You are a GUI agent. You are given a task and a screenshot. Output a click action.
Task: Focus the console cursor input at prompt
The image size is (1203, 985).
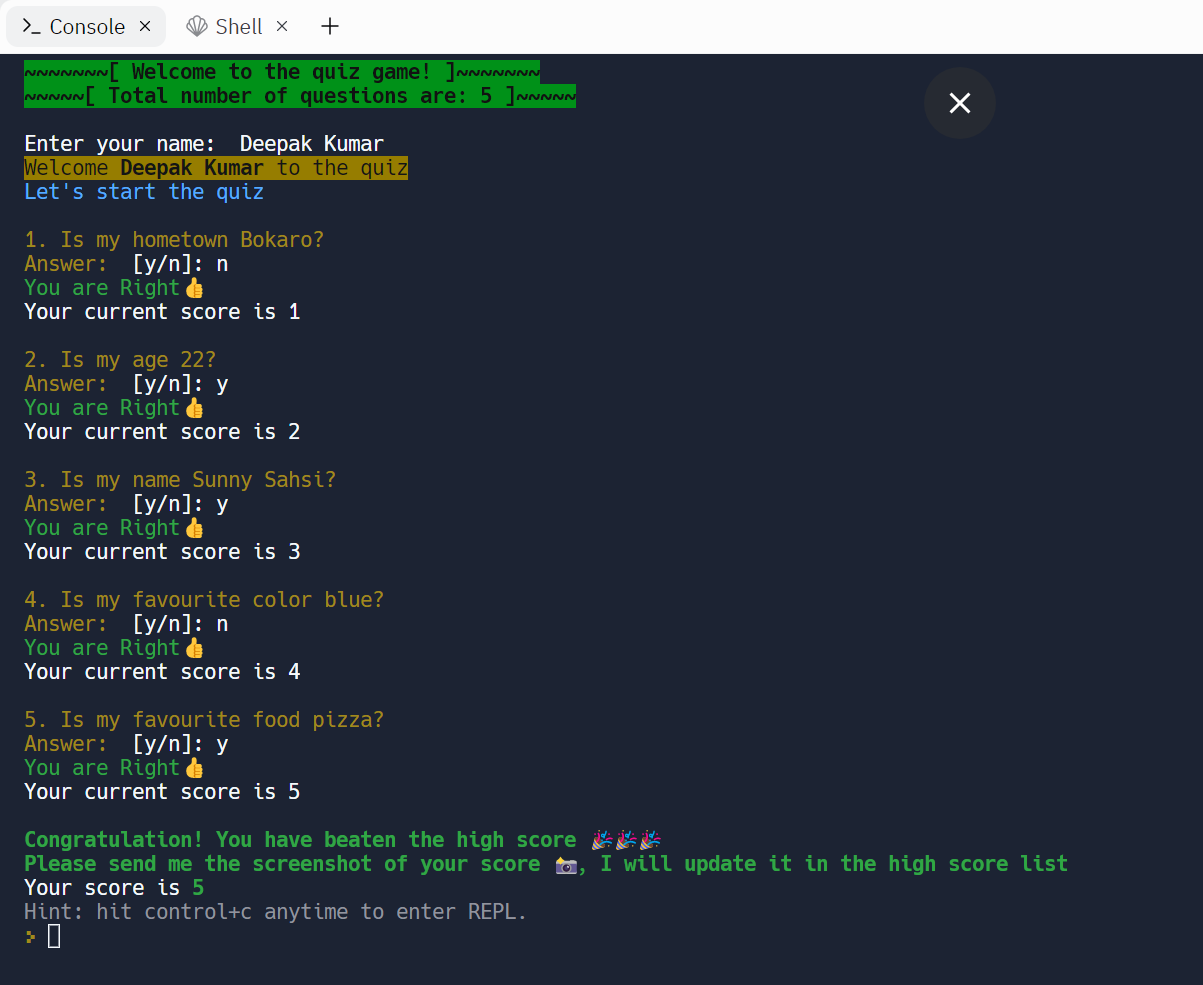point(54,936)
